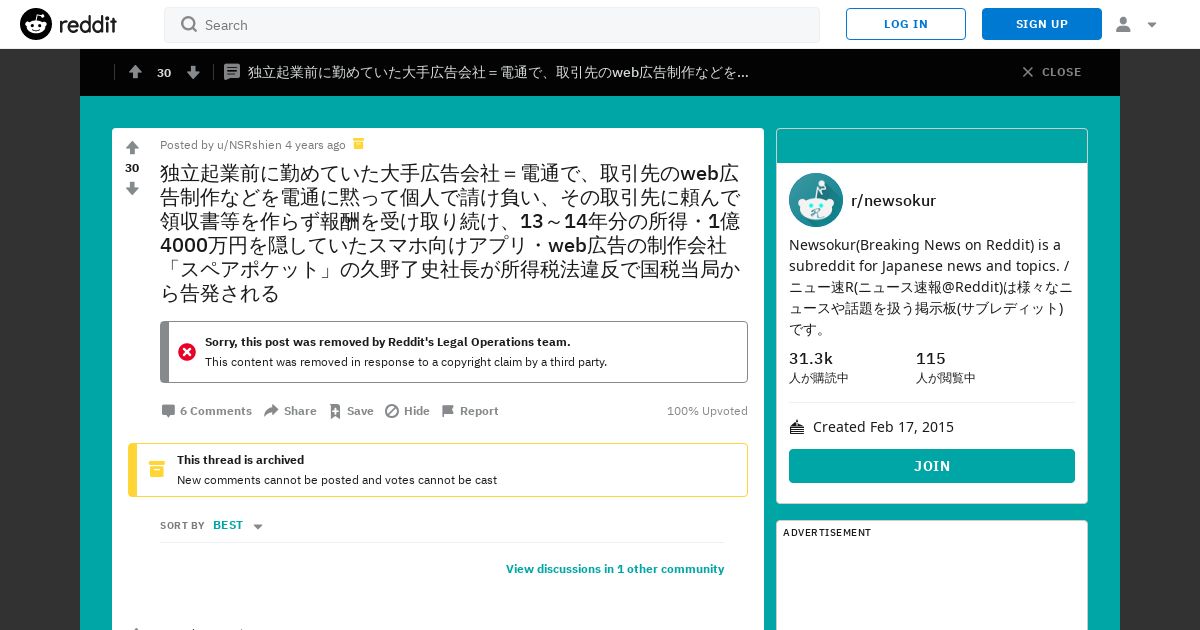This screenshot has width=1200, height=630.
Task: Report the post
Action: coord(469,411)
